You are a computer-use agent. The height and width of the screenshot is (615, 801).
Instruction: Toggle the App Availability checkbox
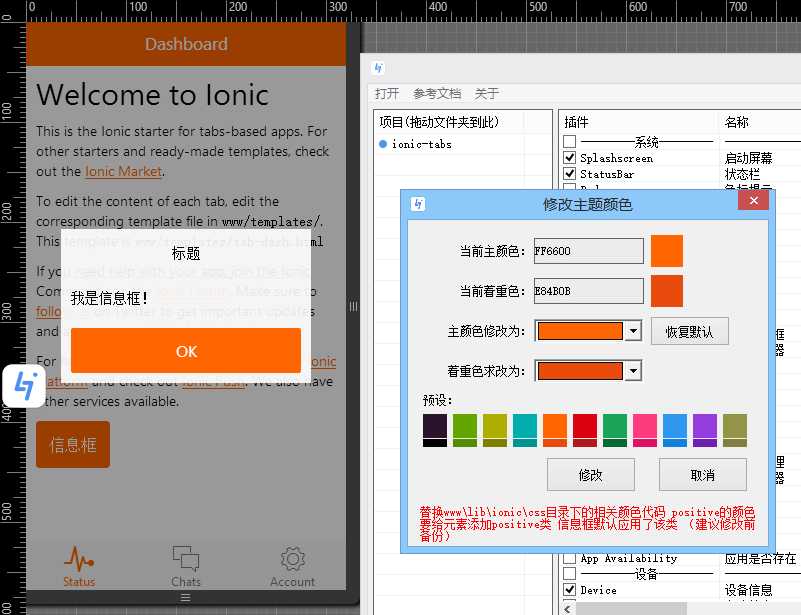tap(570, 558)
